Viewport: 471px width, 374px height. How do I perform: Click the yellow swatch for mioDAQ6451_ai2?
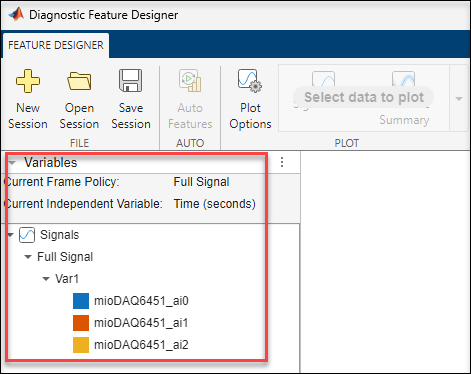click(81, 345)
